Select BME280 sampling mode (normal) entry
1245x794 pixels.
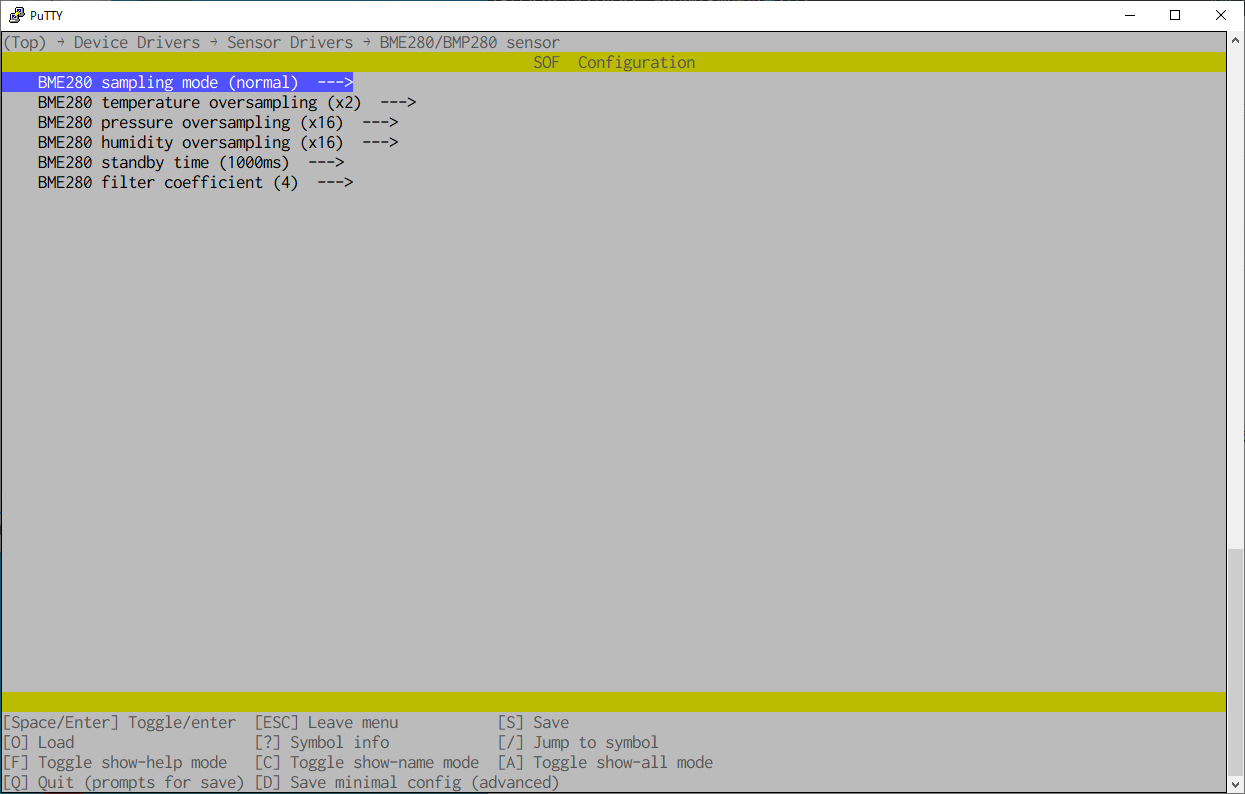pyautogui.click(x=177, y=83)
